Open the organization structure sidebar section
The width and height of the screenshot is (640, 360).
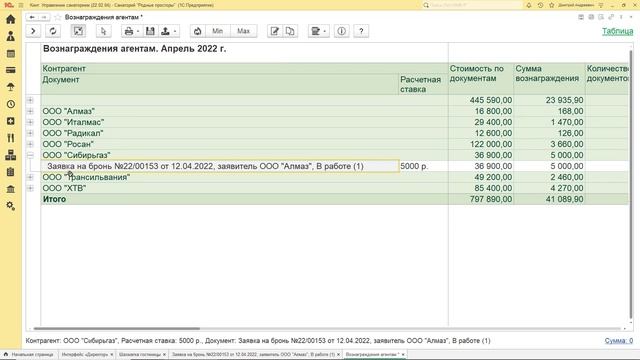click(11, 155)
